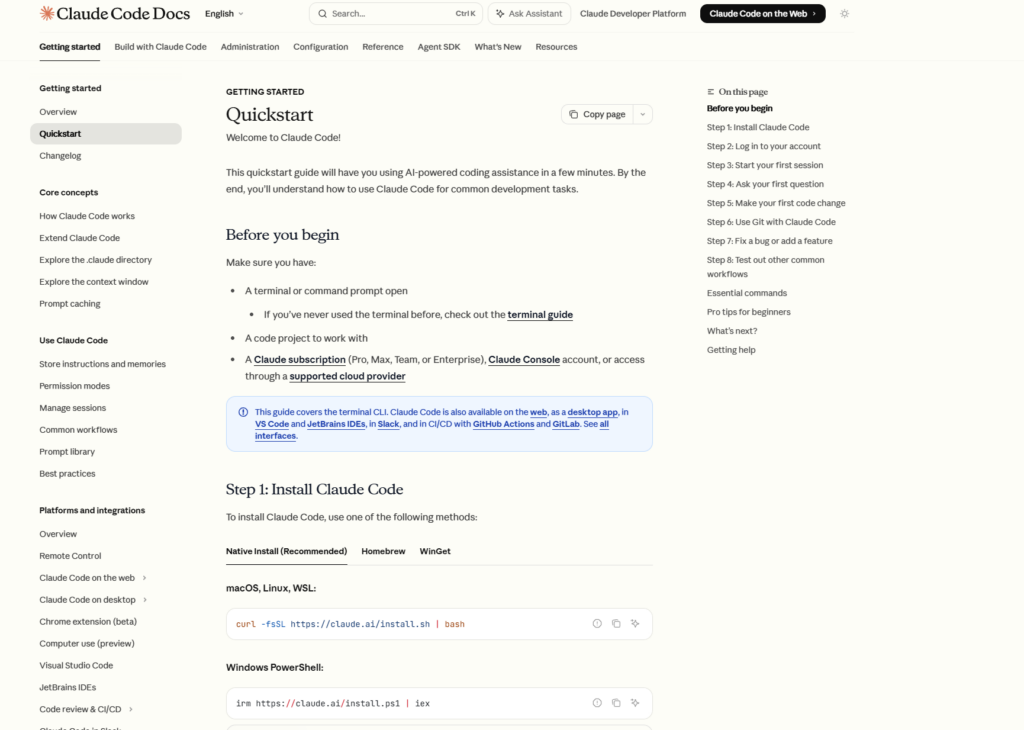Ask AI about the PowerShell command sparkle icon
The height and width of the screenshot is (730, 1024).
635,703
